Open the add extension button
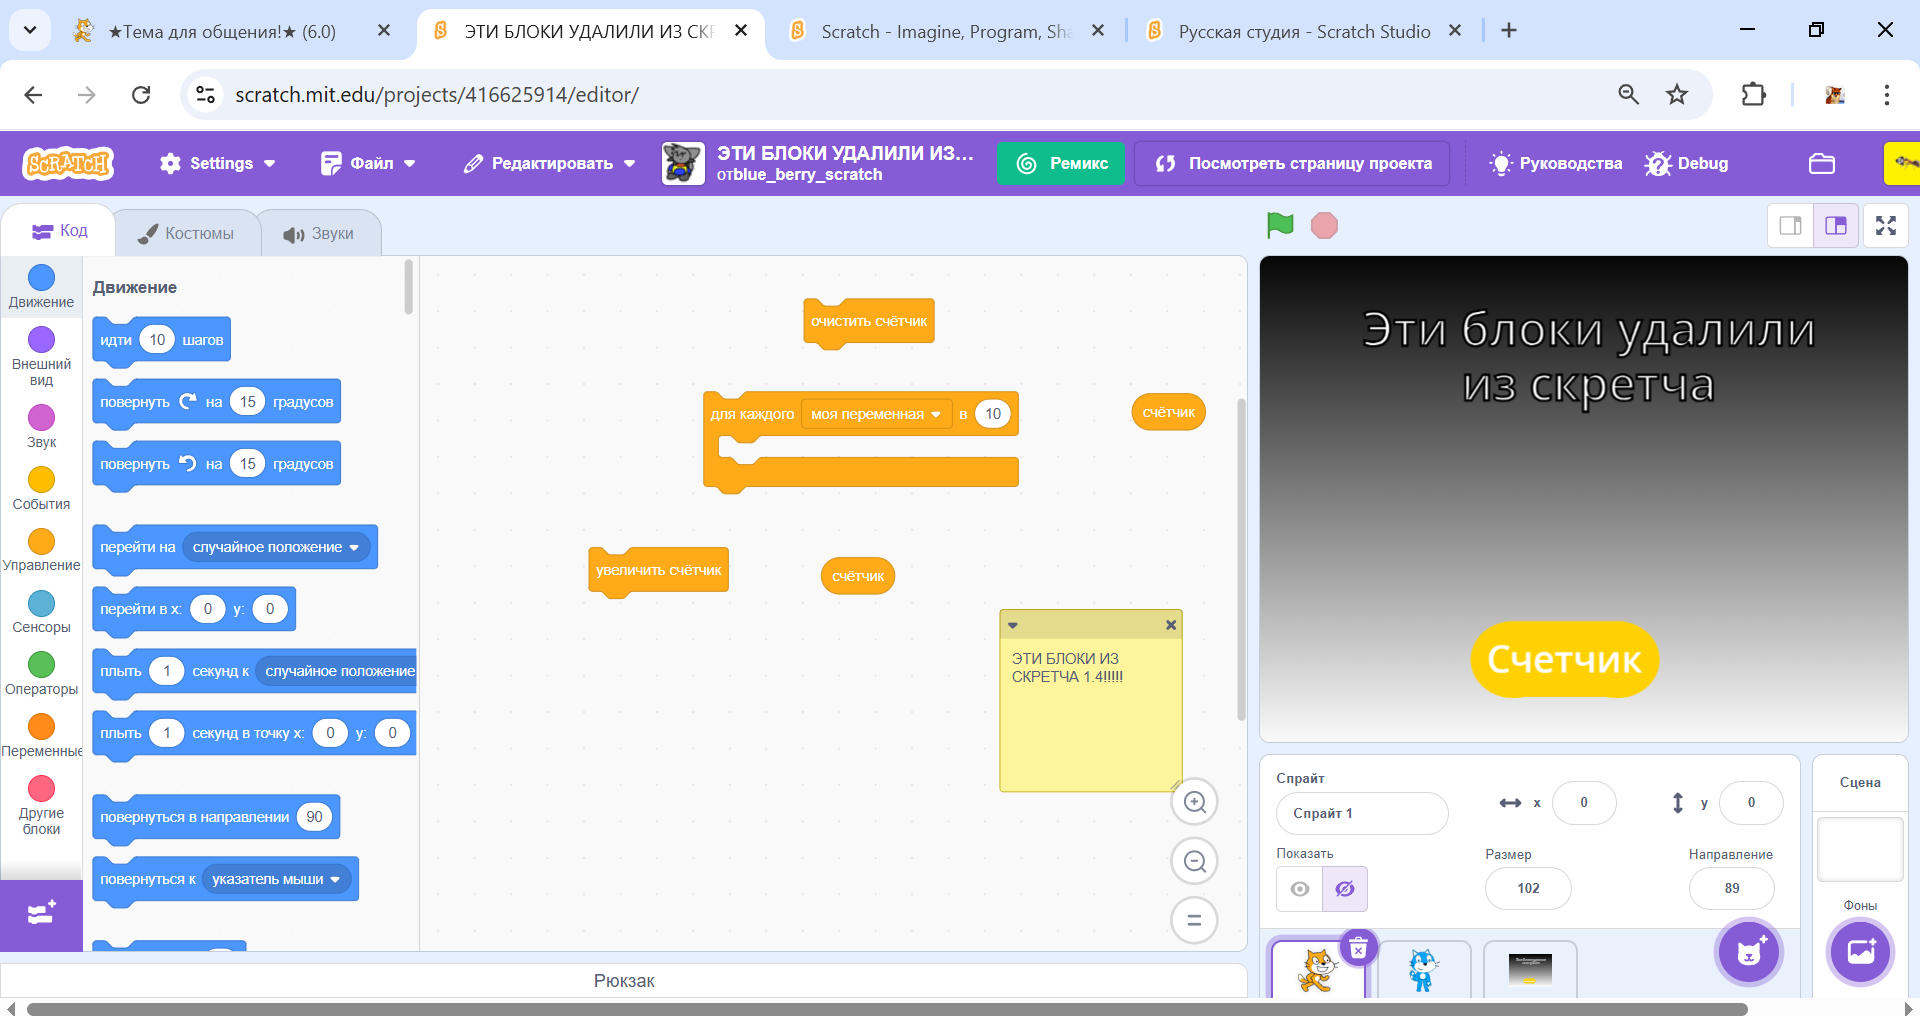Image resolution: width=1920 pixels, height=1016 pixels. tap(41, 914)
